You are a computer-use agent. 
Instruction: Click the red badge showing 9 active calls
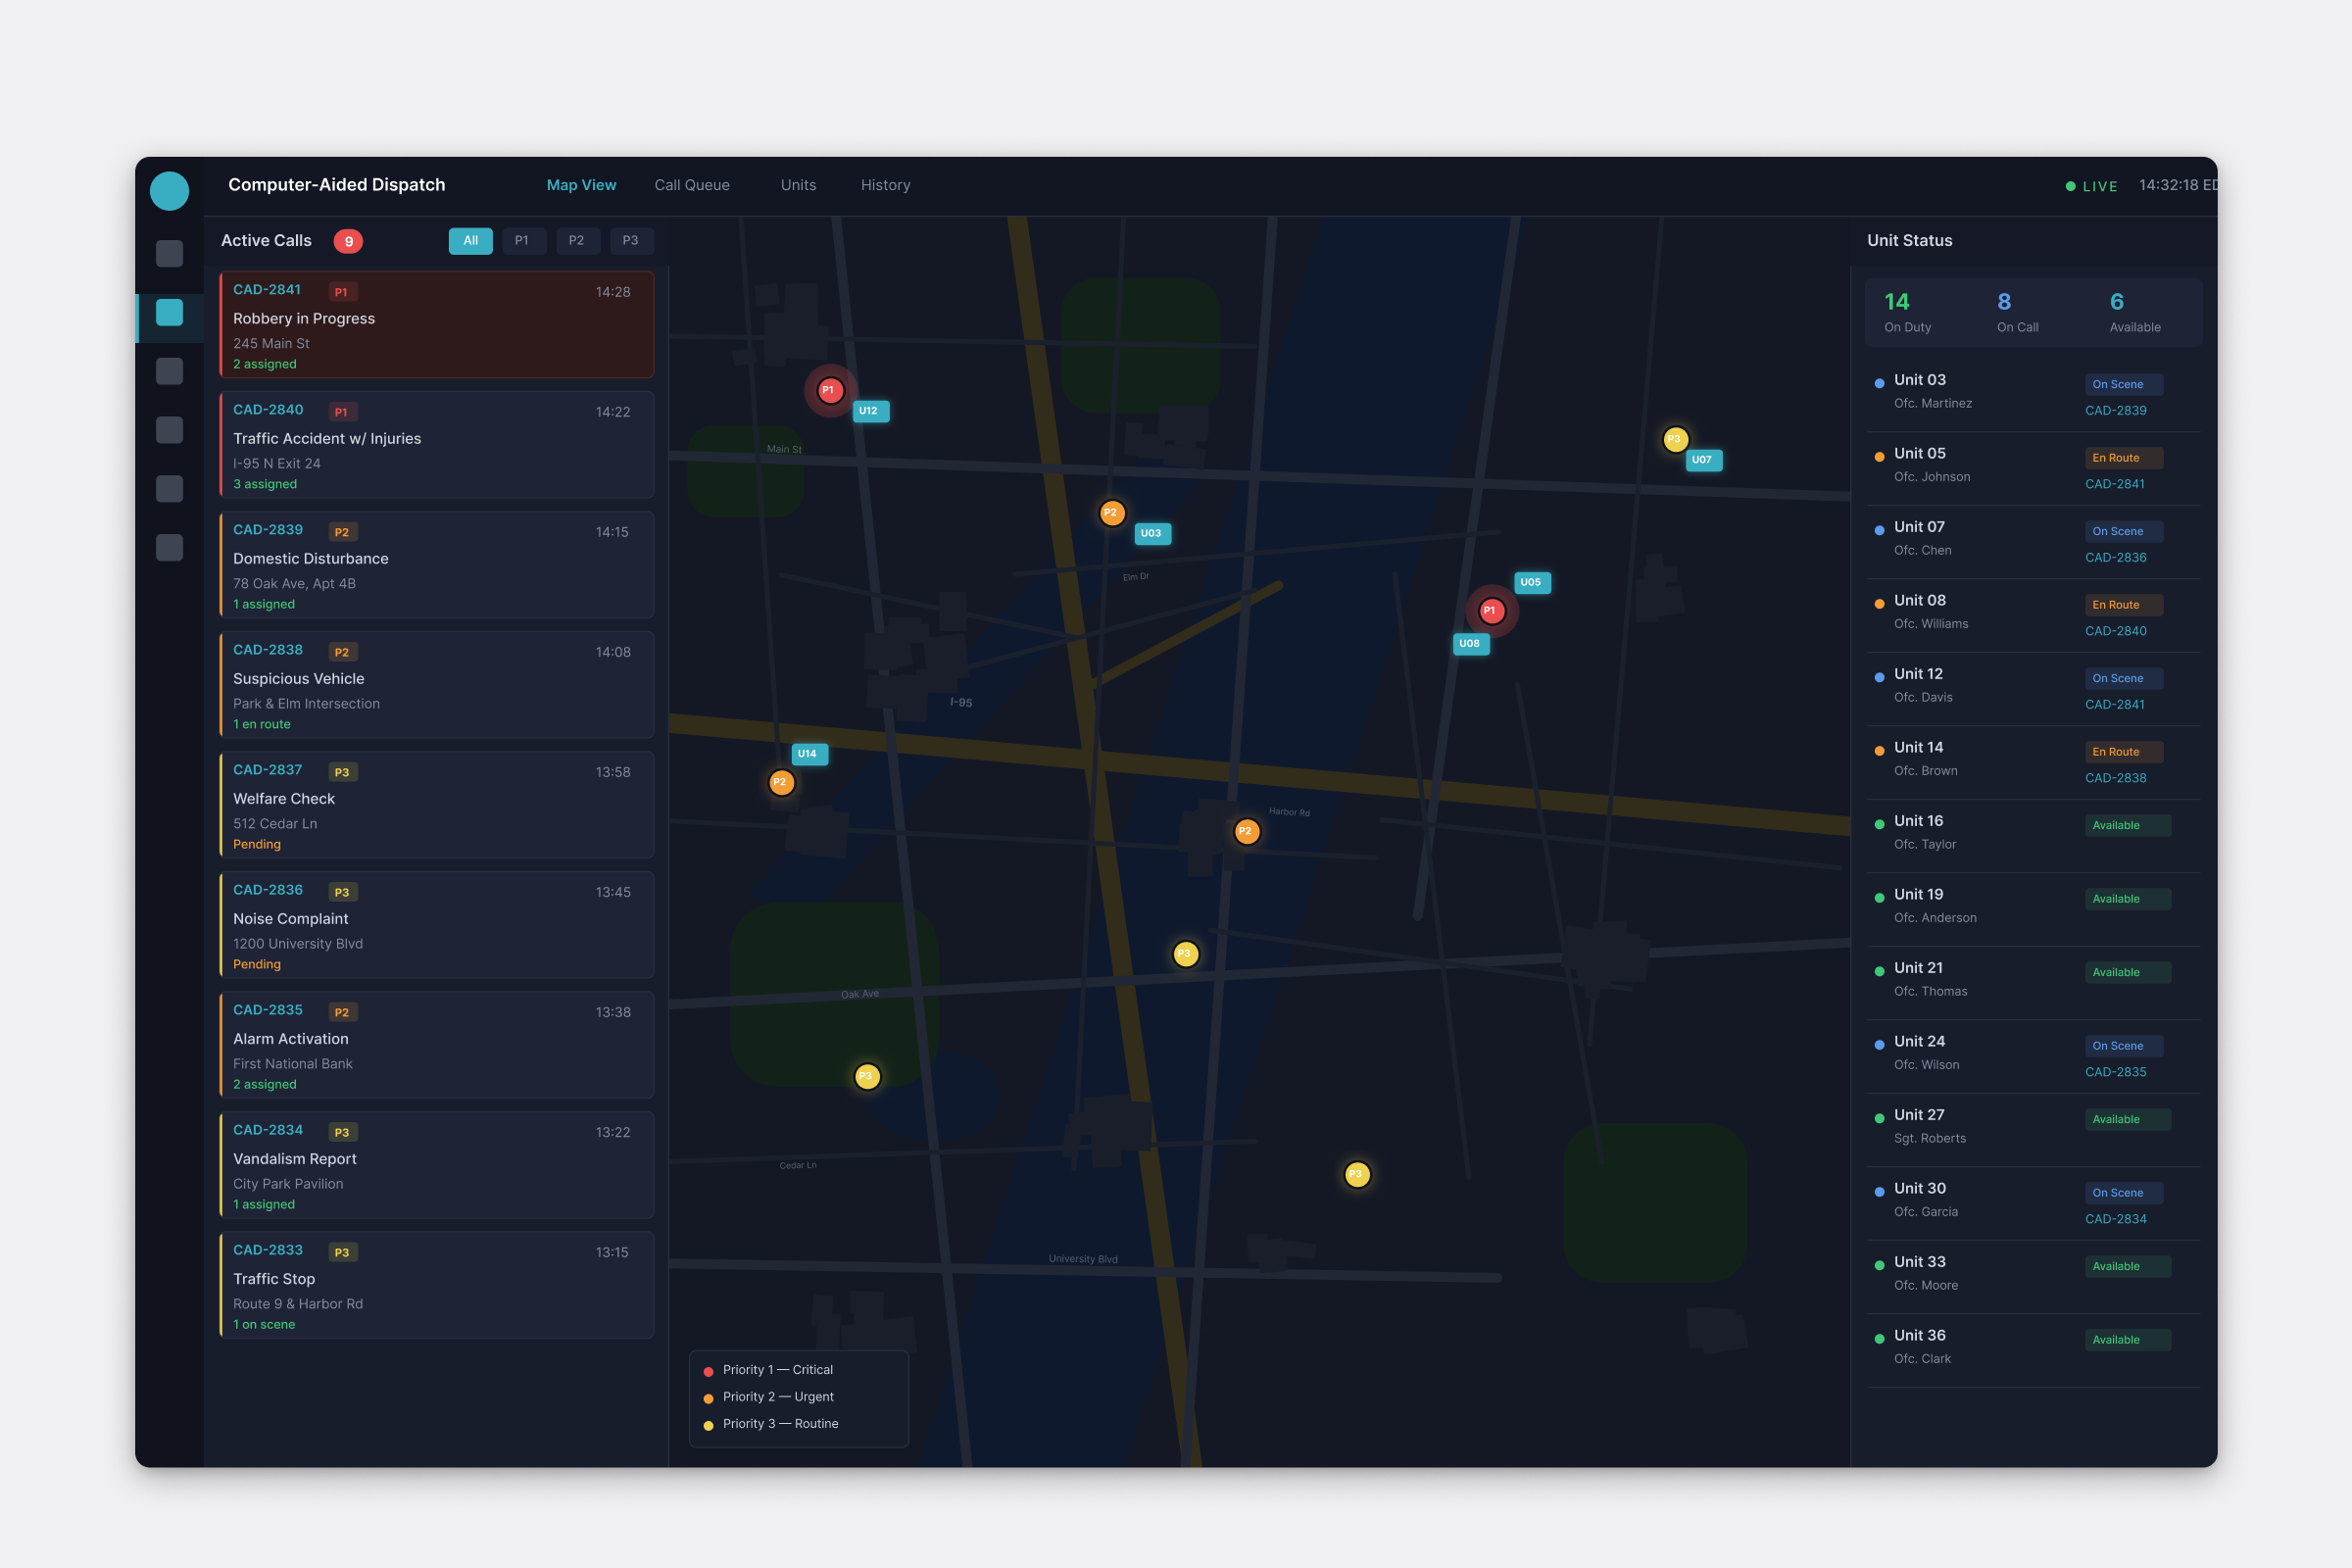click(x=348, y=241)
